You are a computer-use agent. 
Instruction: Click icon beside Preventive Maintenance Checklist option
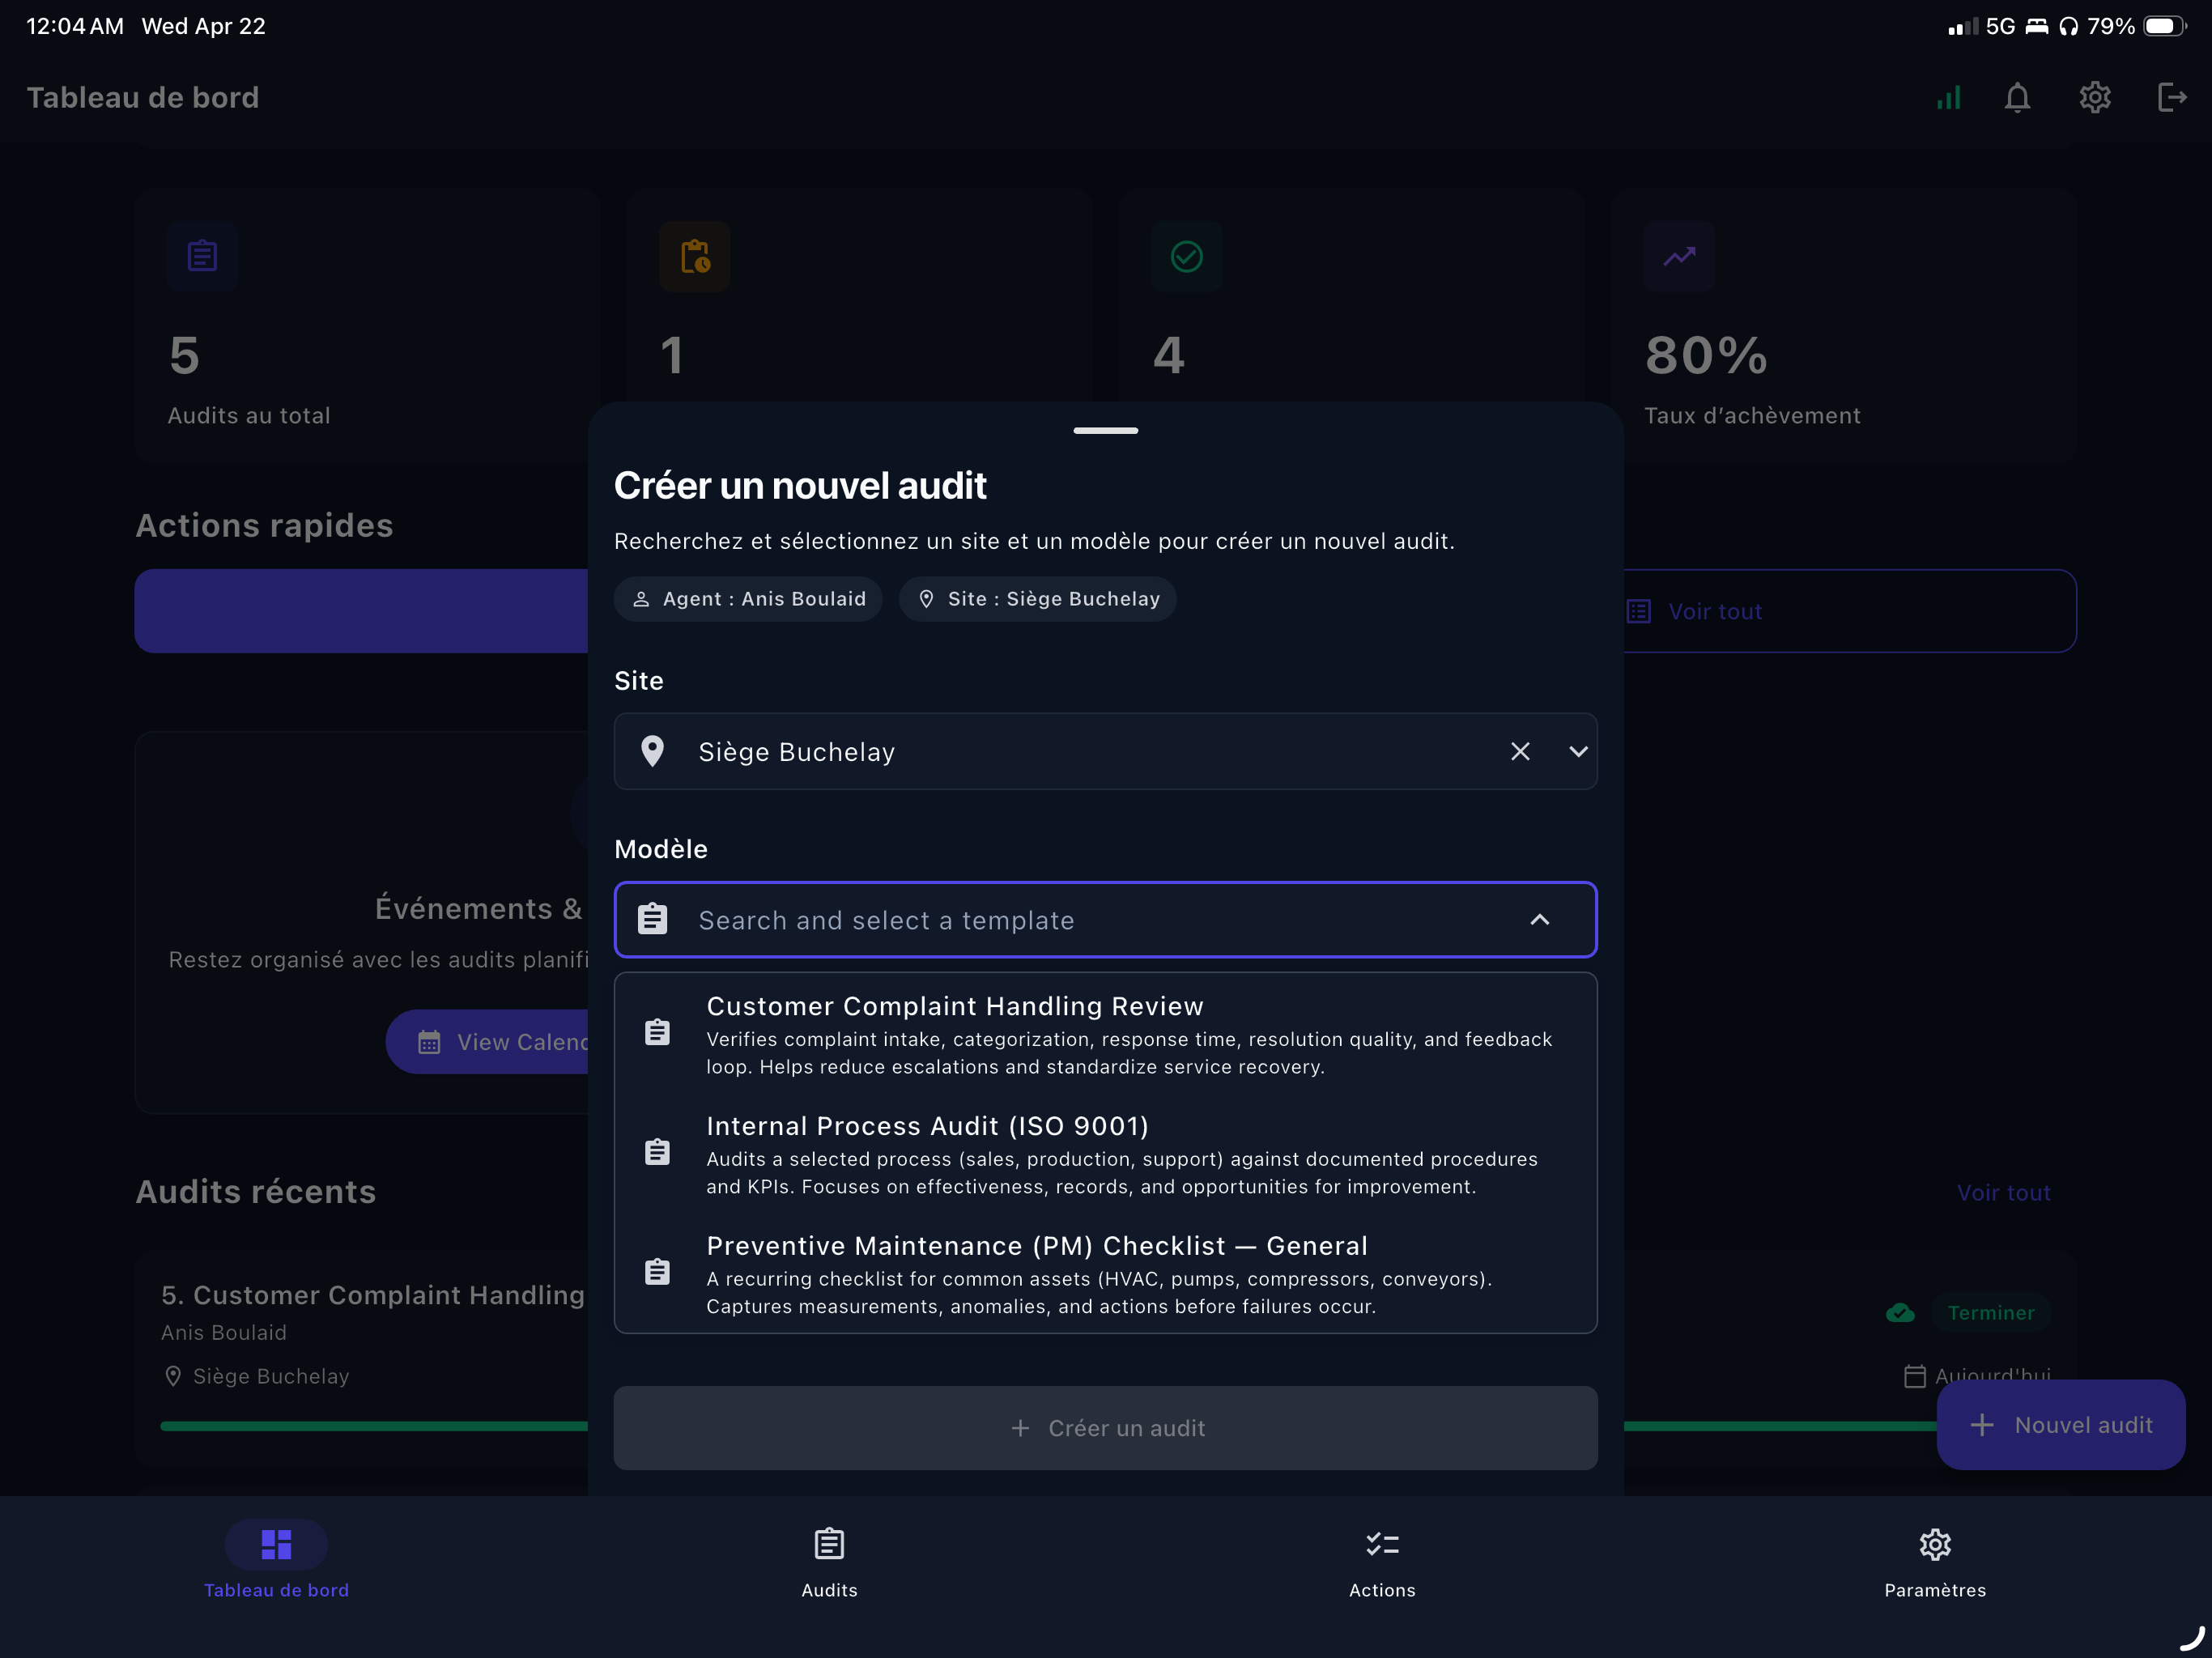[x=657, y=1272]
